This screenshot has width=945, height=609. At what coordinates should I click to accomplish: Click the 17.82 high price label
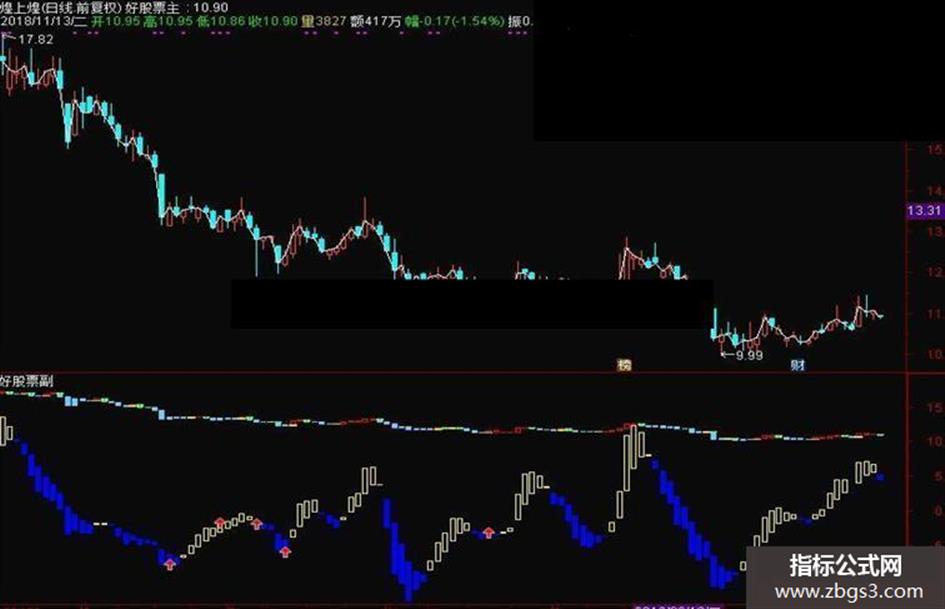(x=36, y=40)
